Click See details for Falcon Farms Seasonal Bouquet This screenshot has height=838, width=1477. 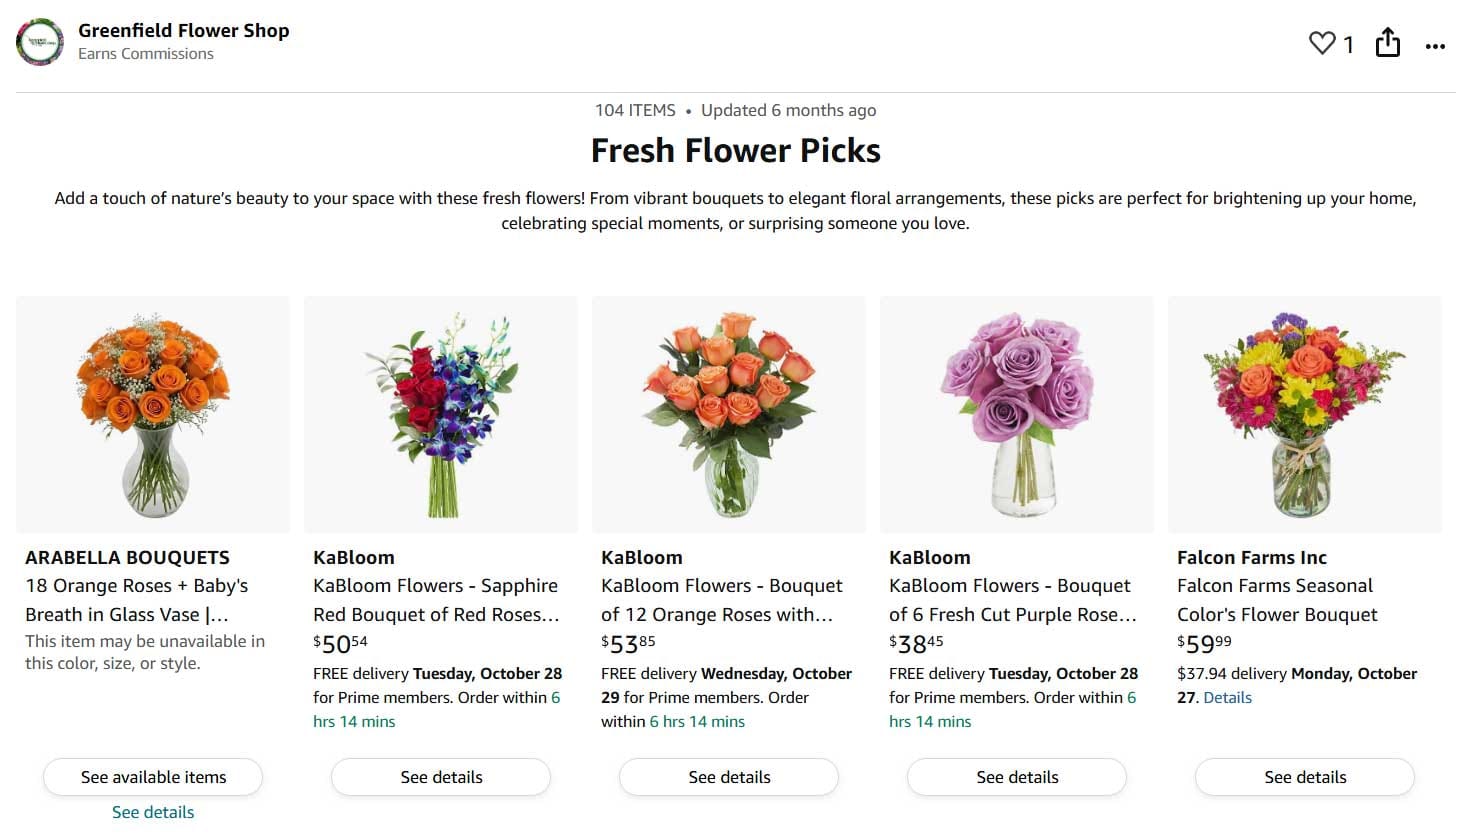1304,777
